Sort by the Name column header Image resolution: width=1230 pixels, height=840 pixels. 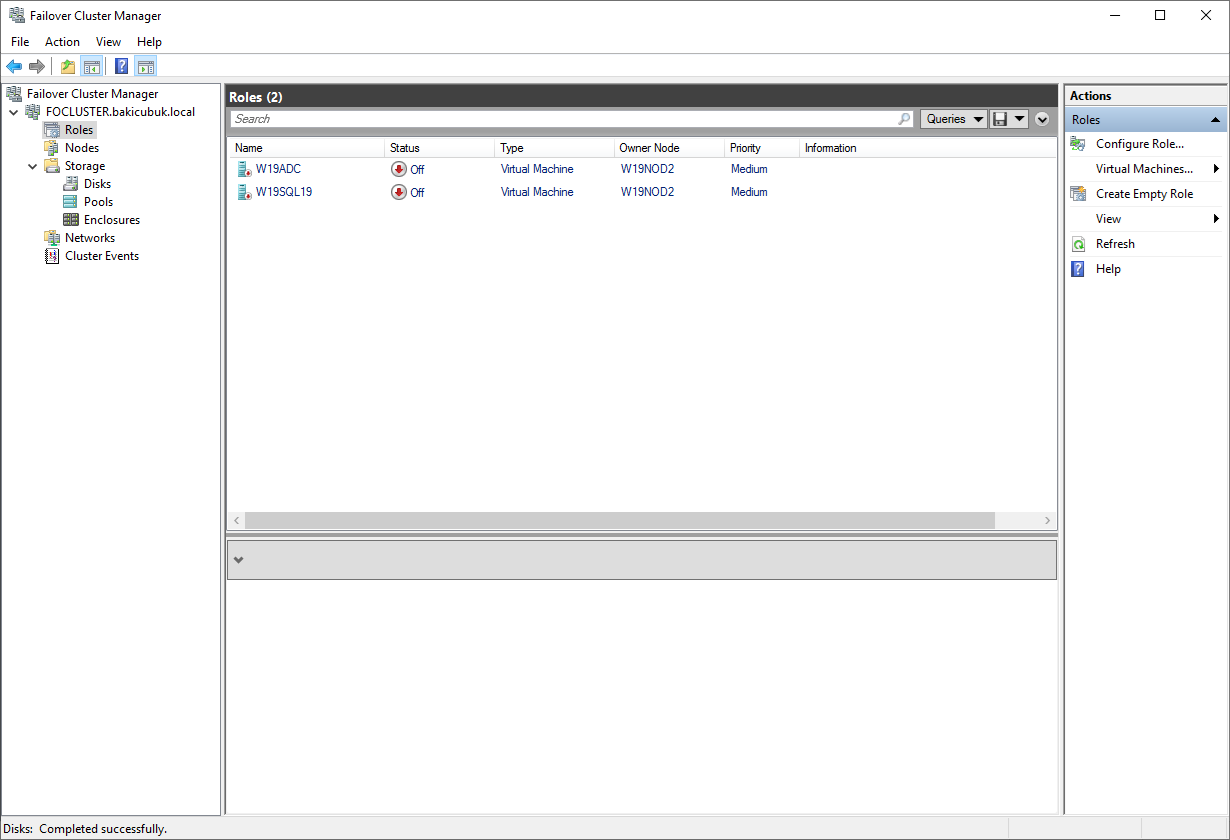(307, 148)
